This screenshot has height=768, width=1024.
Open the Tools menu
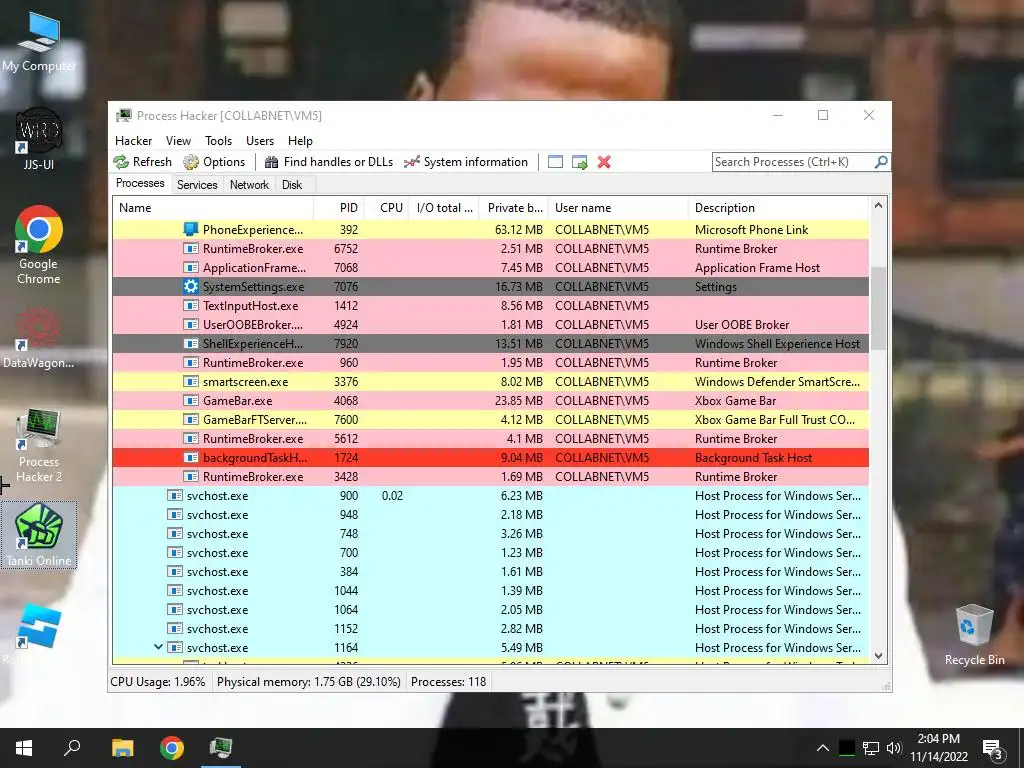click(x=218, y=140)
